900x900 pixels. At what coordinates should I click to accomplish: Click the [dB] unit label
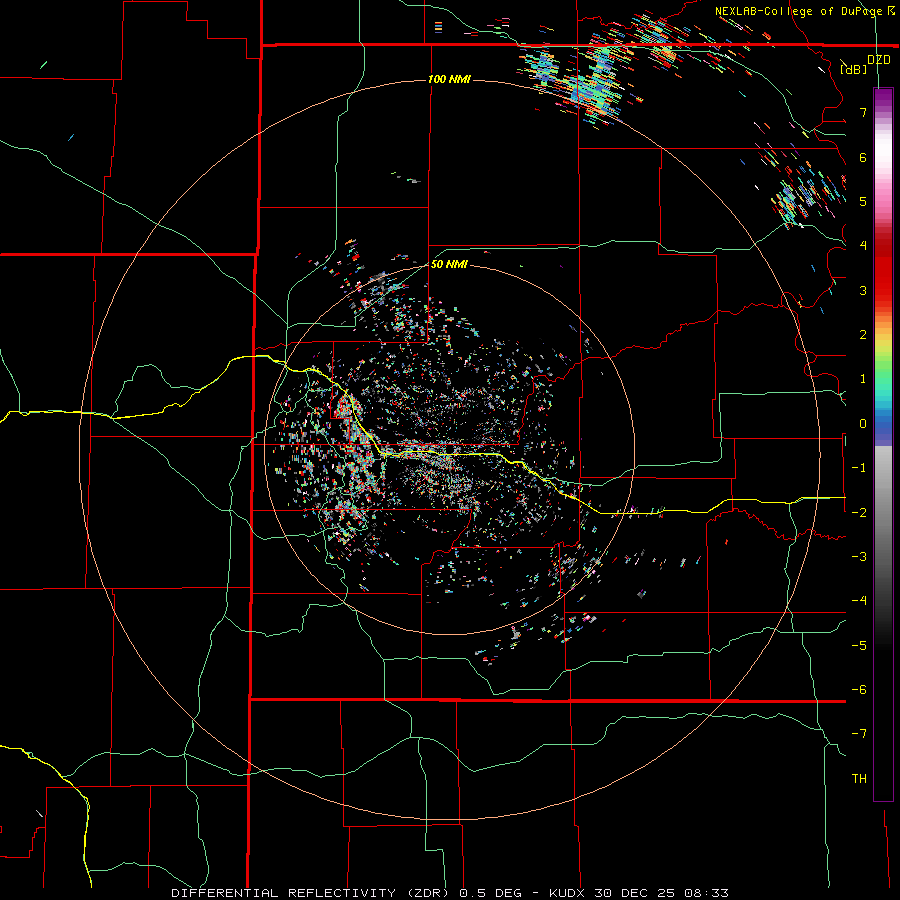coord(854,69)
